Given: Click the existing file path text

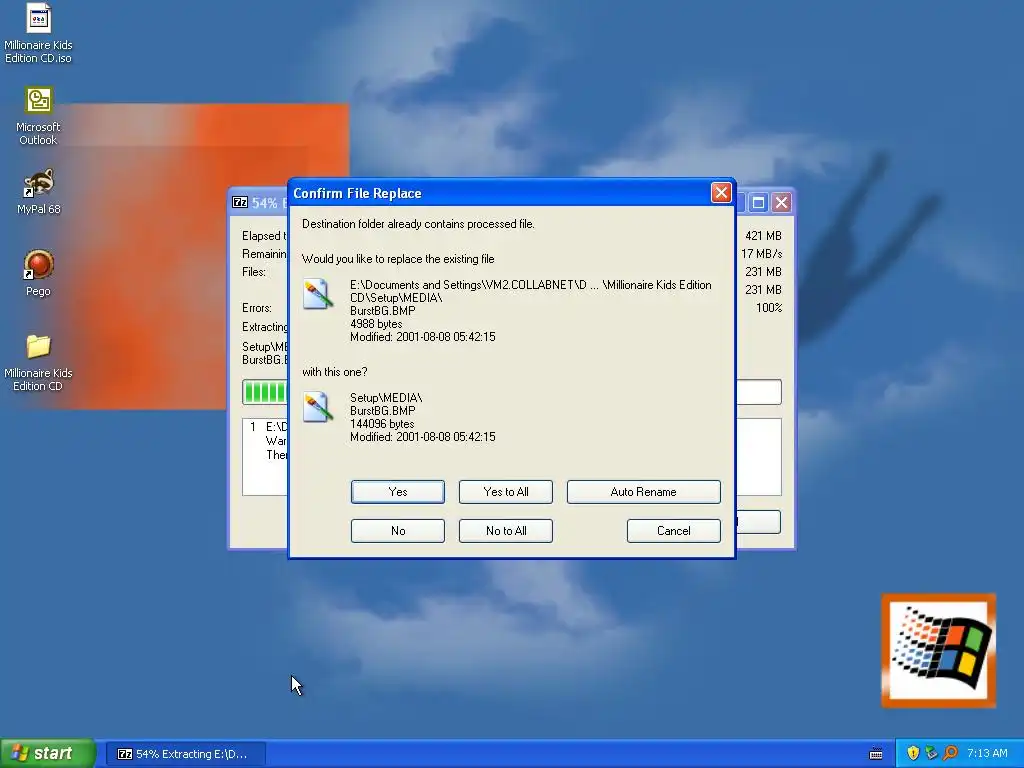Looking at the screenshot, I should 530,291.
